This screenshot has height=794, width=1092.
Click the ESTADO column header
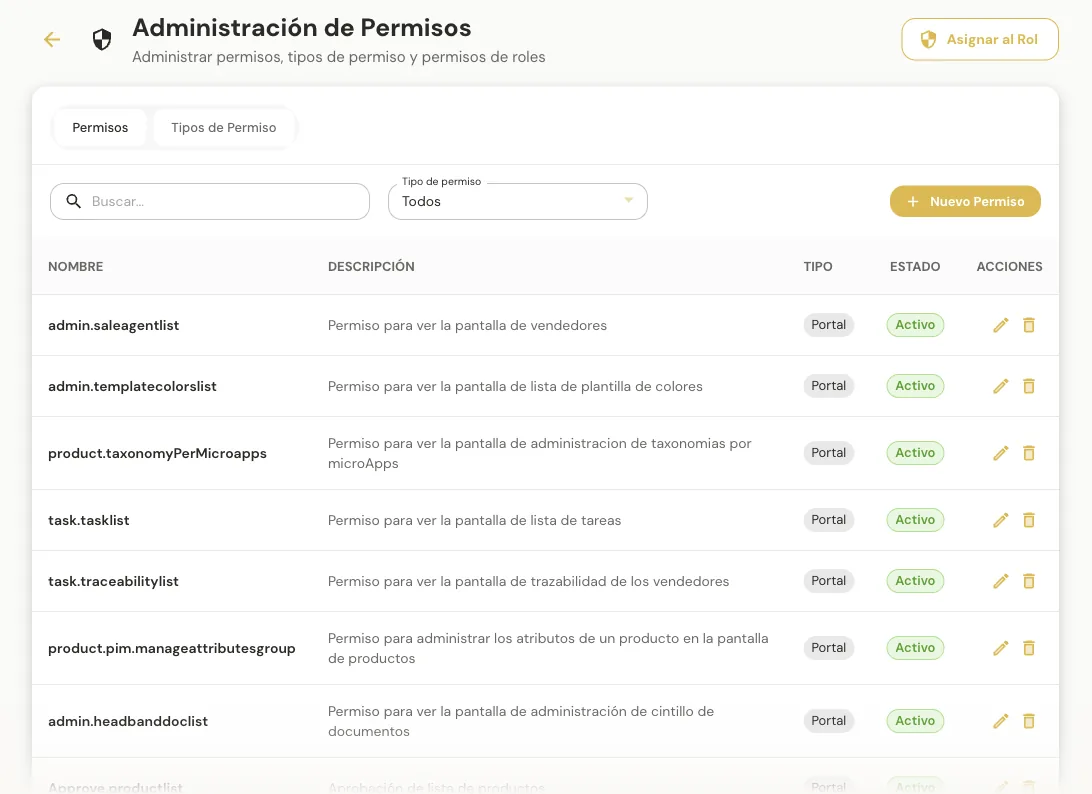click(x=915, y=267)
